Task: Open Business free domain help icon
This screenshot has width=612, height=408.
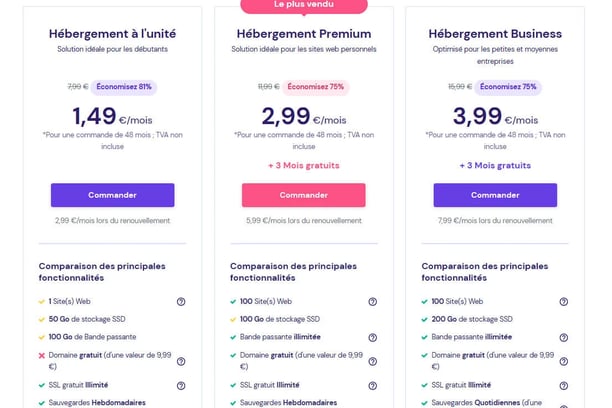Action: point(564,361)
